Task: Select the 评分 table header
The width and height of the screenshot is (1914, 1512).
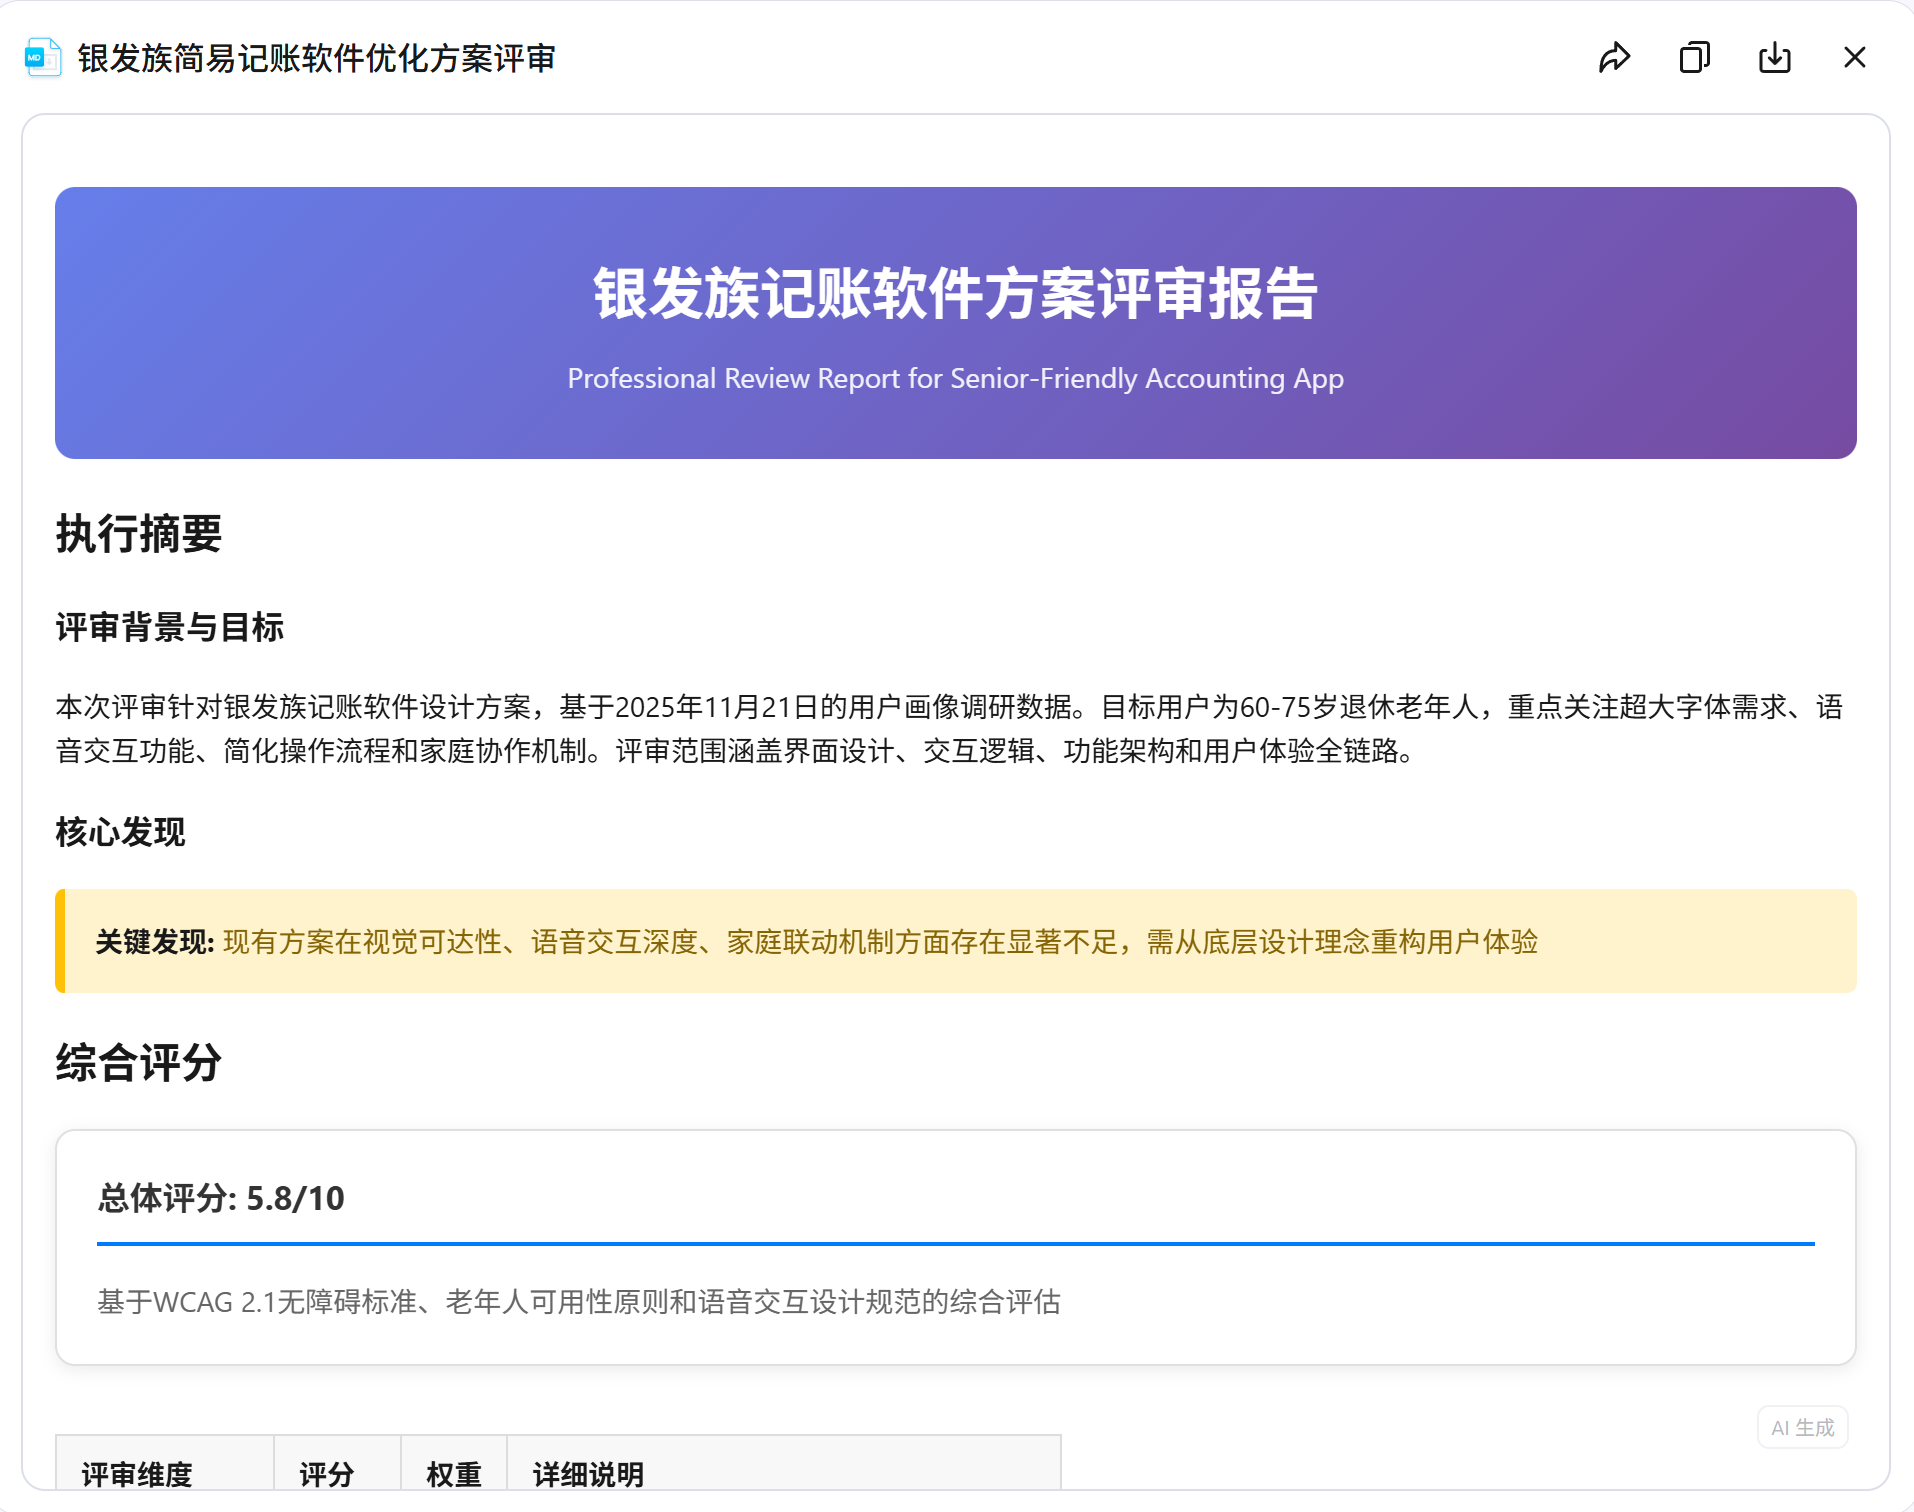Action: (325, 1473)
